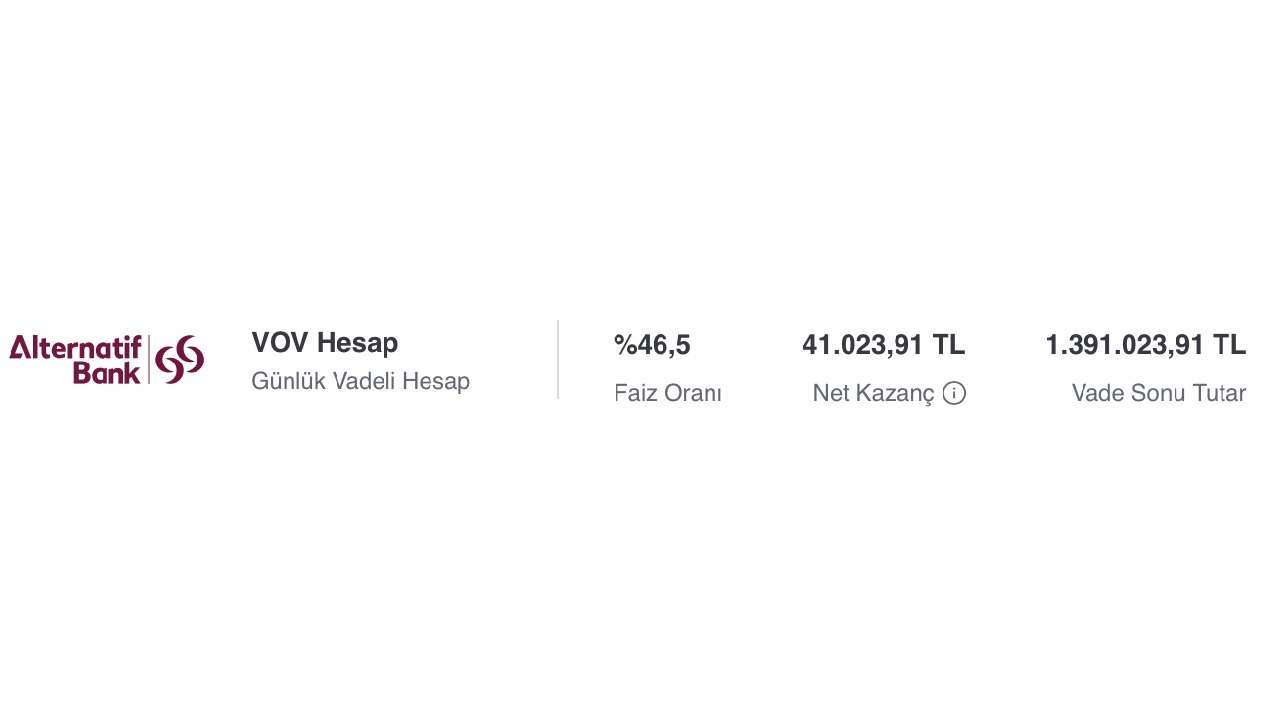The width and height of the screenshot is (1280, 720).
Task: Select the 1.391.023,91 maturity total amount
Action: tap(1124, 345)
